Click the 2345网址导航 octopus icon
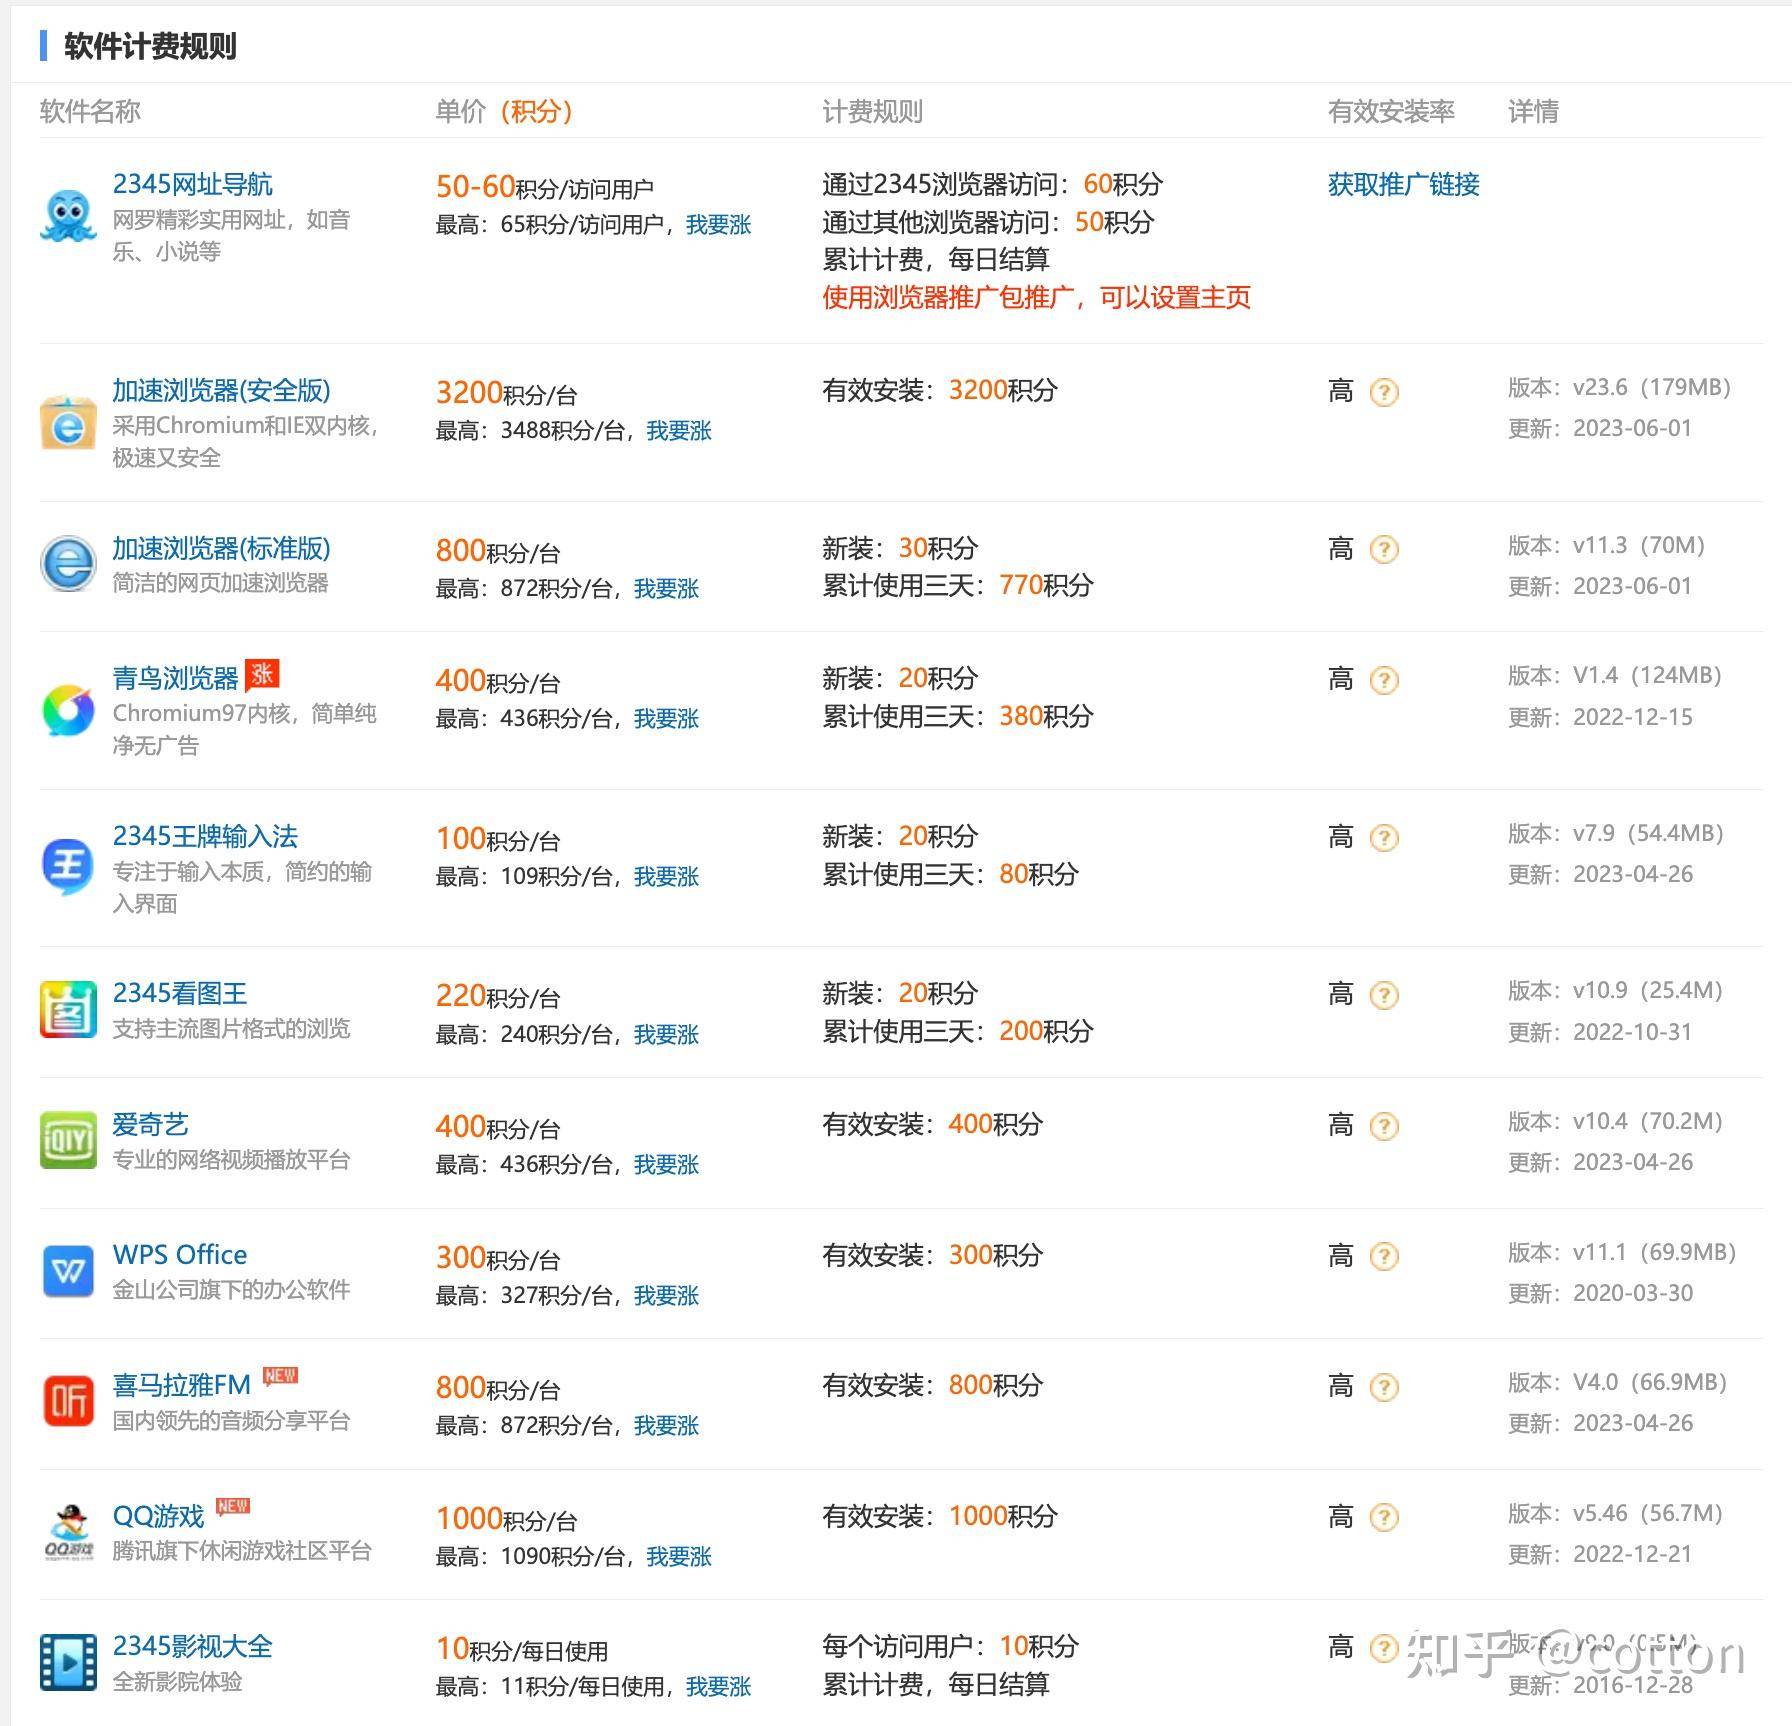 point(68,216)
